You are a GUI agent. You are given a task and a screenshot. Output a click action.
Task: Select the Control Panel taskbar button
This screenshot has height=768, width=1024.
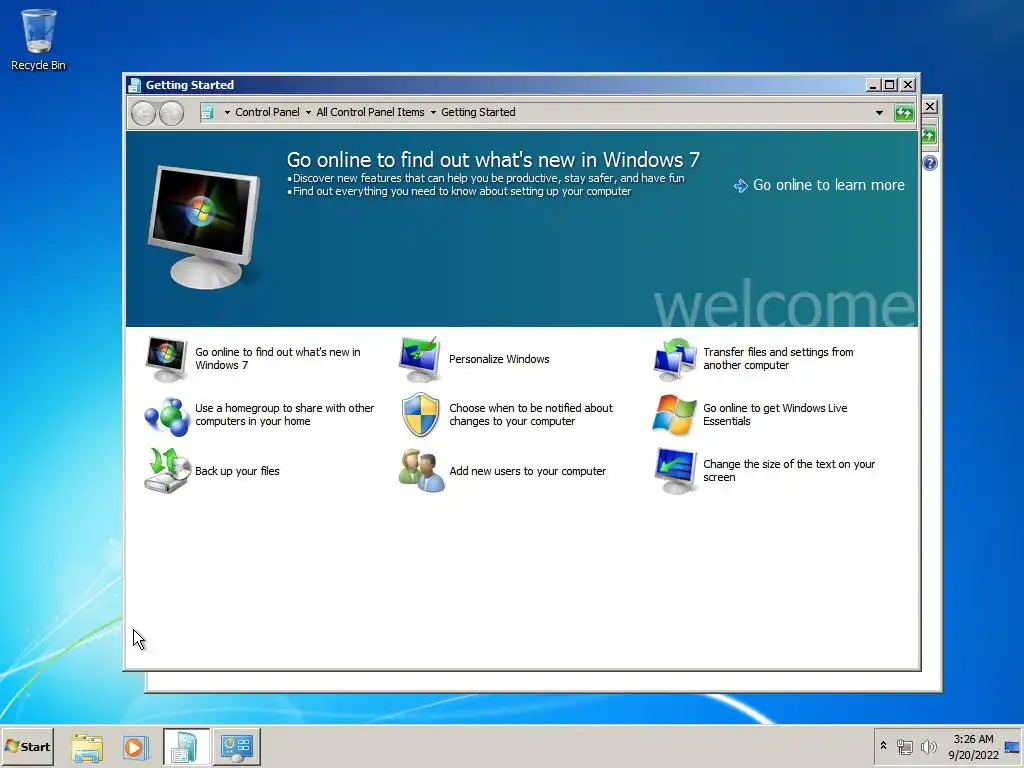pos(236,746)
